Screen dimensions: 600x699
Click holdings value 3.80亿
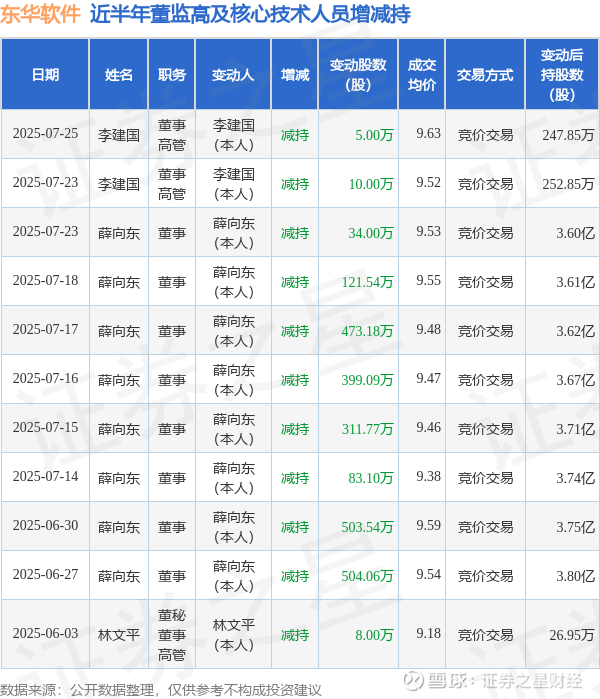coord(575,576)
